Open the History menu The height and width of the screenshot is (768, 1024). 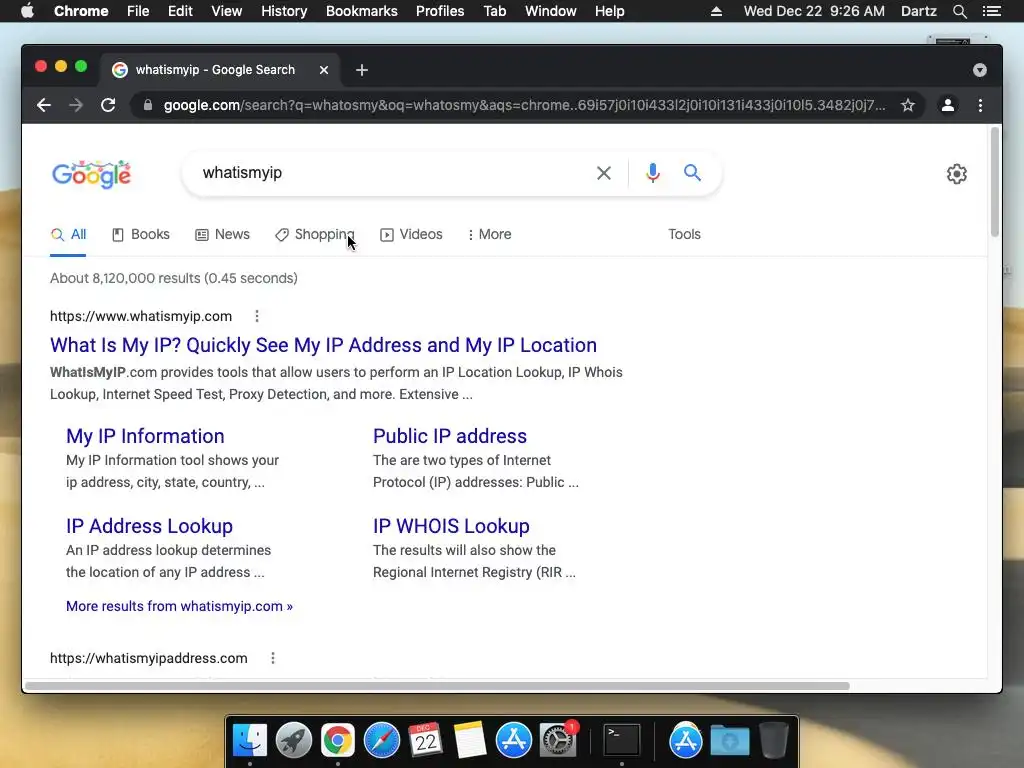[284, 11]
